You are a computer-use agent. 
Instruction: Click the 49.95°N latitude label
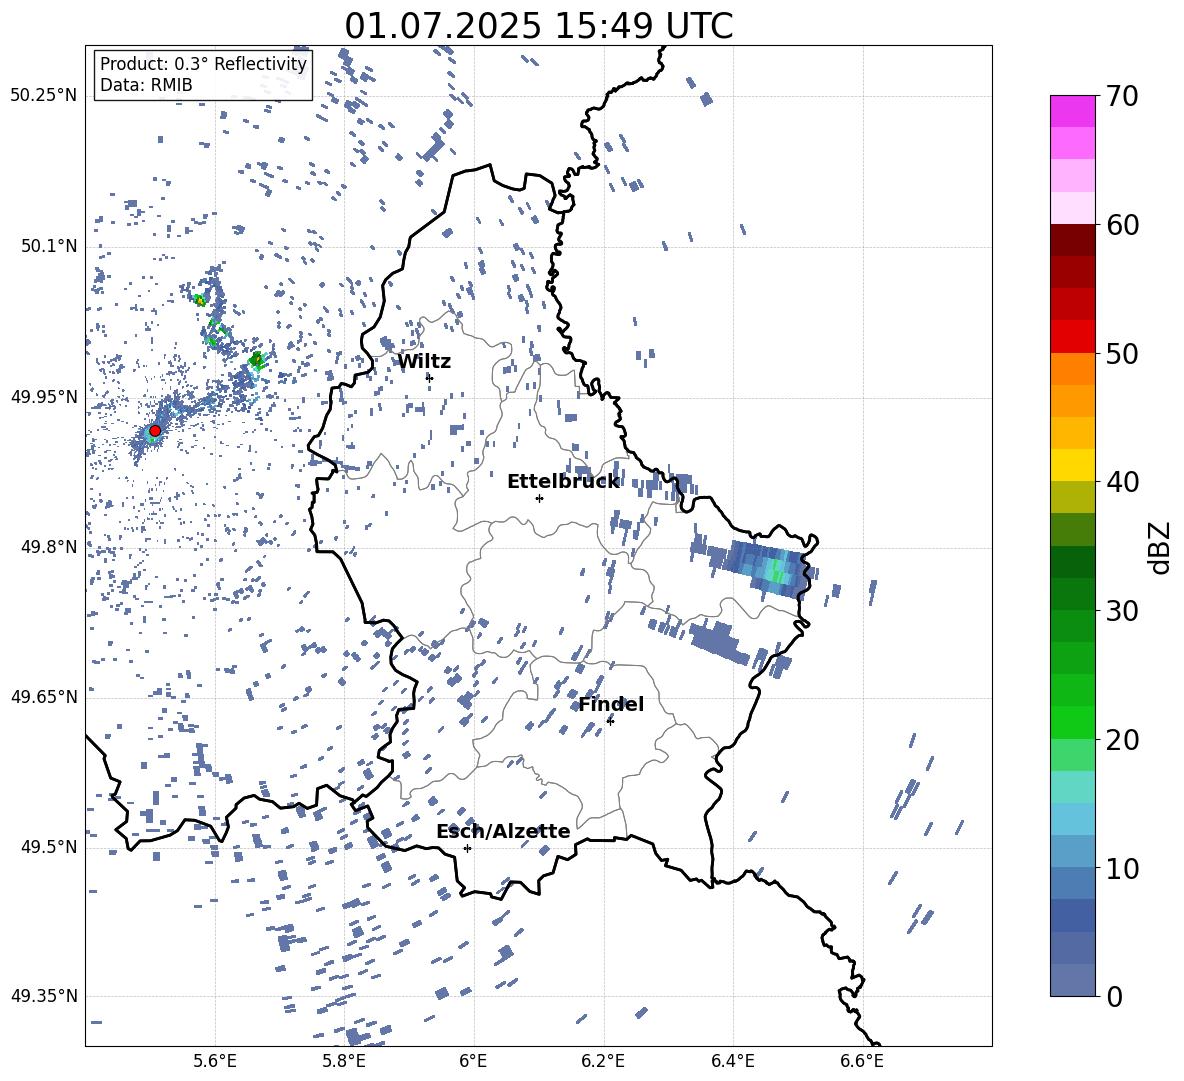(x=44, y=396)
